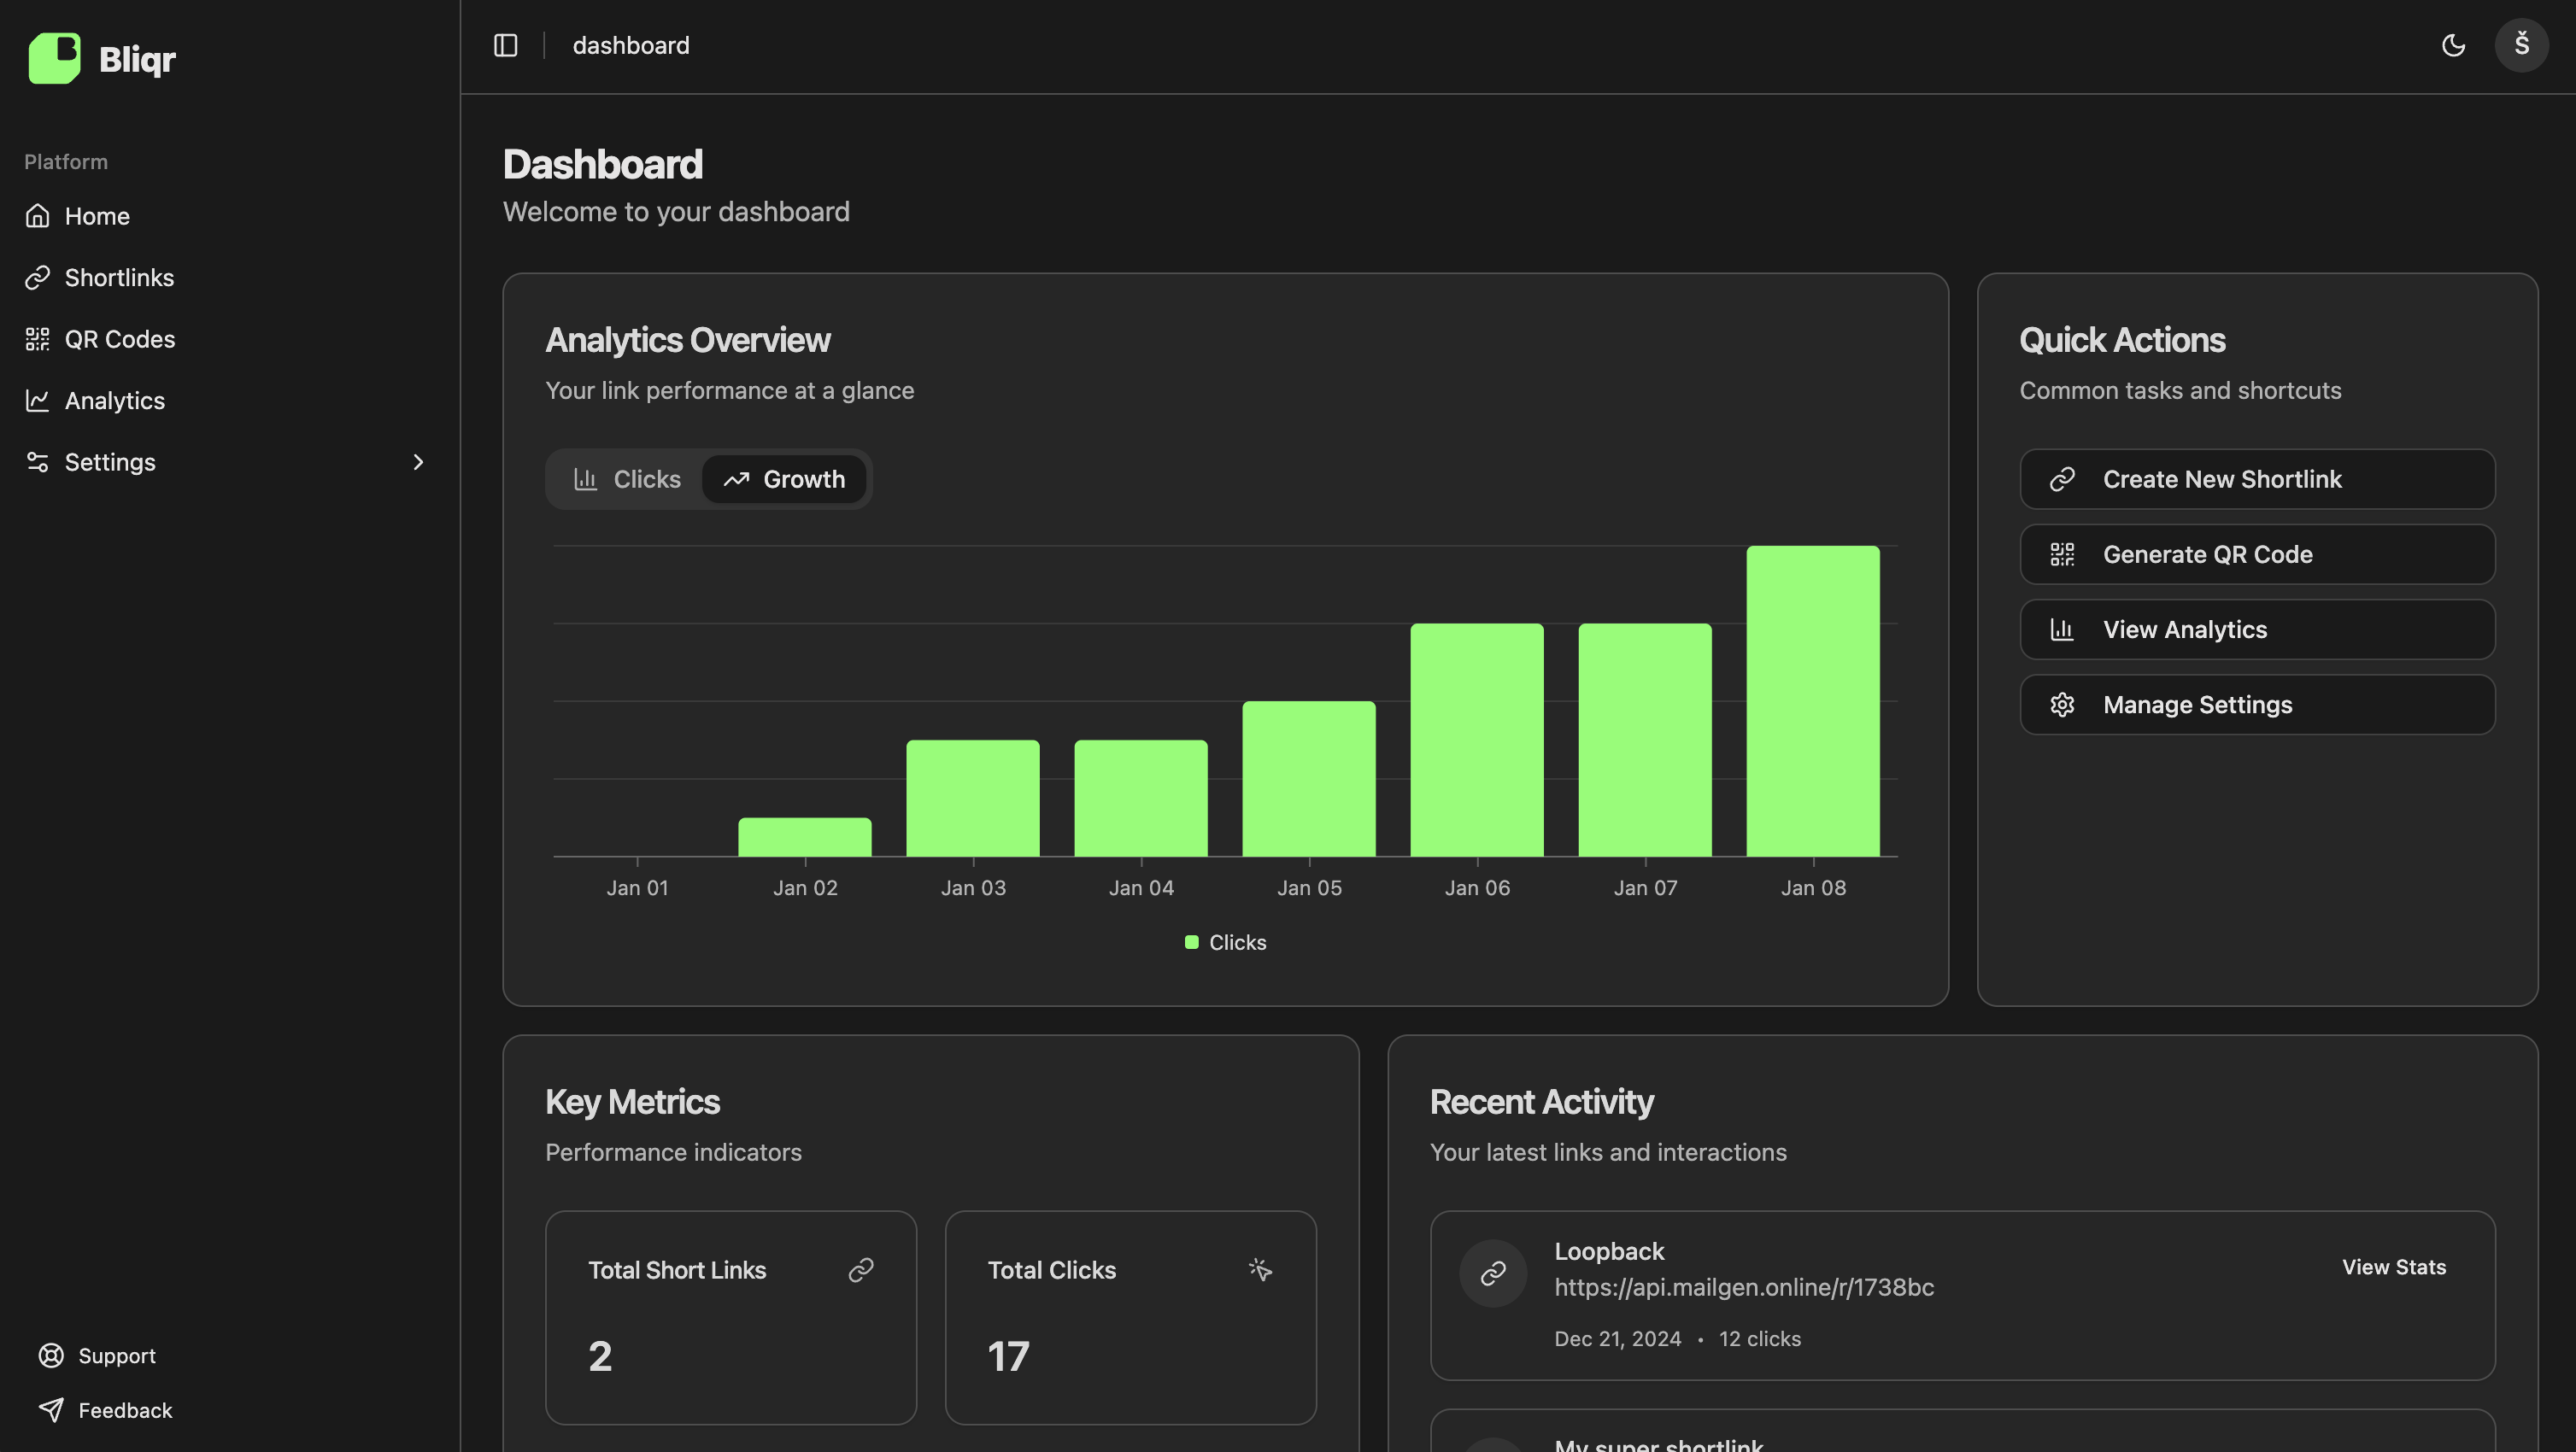
Task: Go to Shortlinks page
Action: [229, 277]
